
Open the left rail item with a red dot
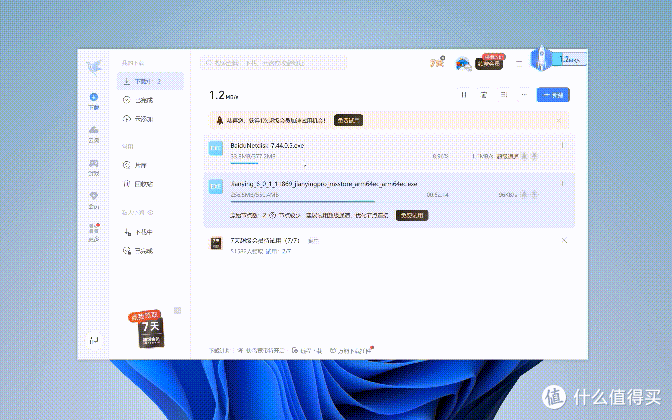94,232
